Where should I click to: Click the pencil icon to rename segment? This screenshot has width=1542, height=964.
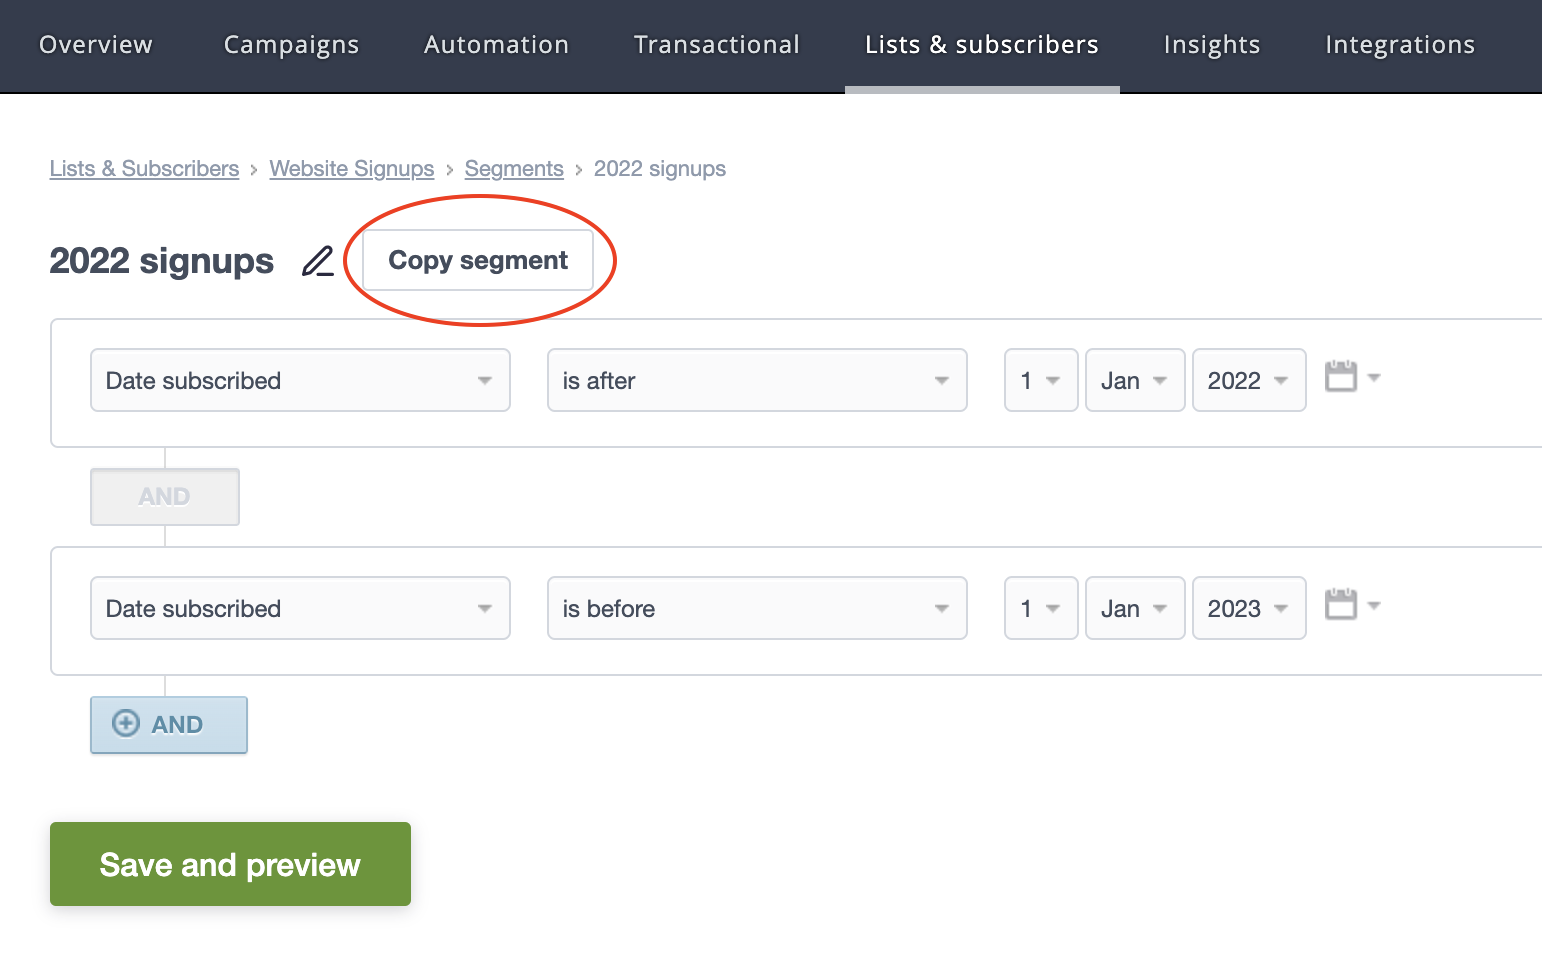(x=318, y=262)
